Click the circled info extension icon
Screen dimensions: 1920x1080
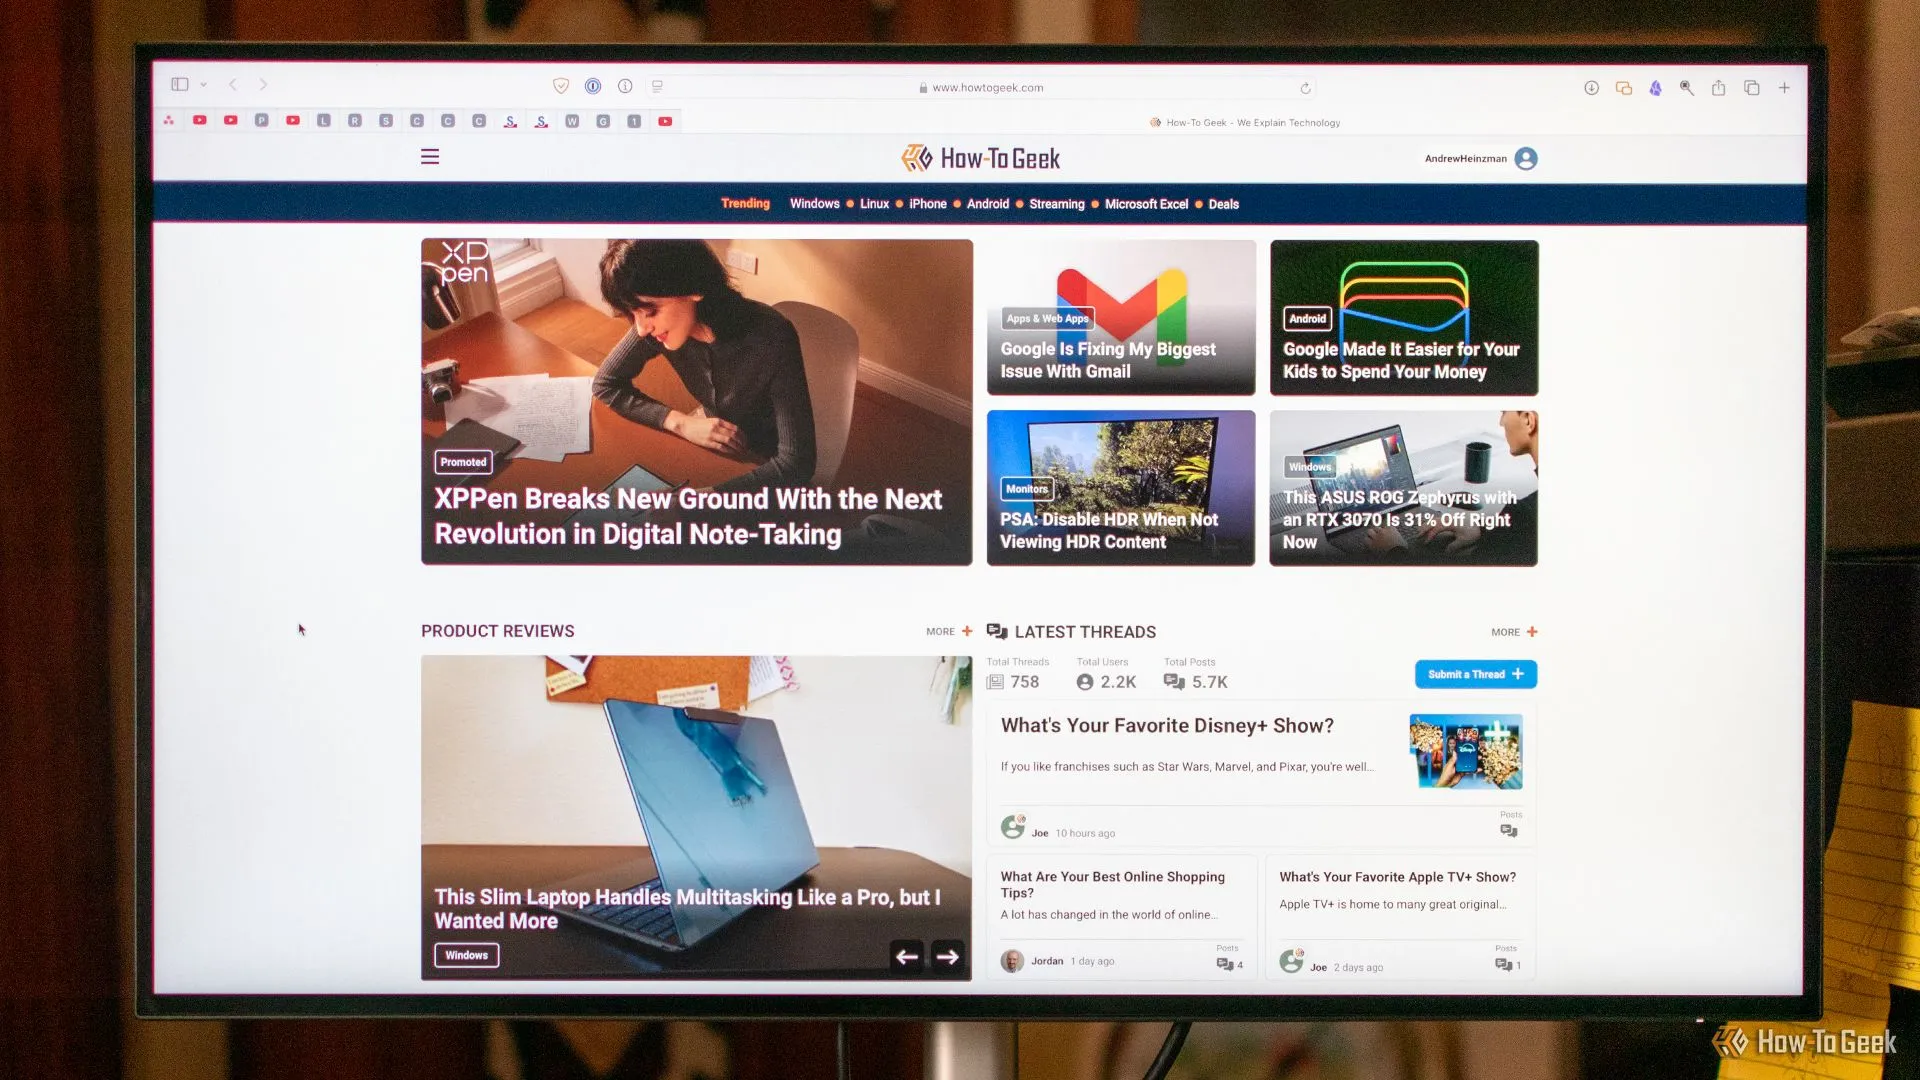pyautogui.click(x=625, y=86)
